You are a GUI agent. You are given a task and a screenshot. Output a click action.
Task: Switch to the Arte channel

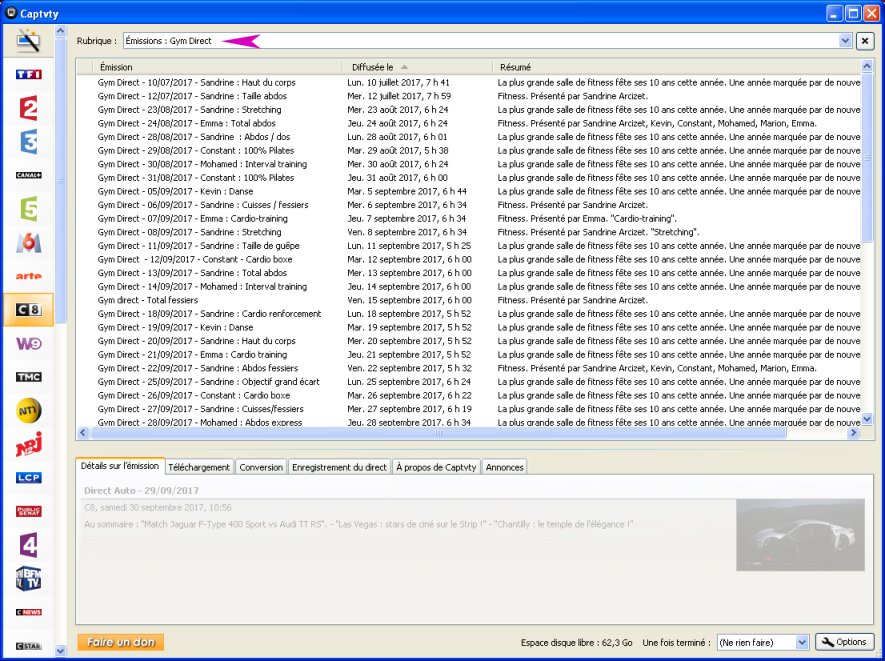click(28, 276)
